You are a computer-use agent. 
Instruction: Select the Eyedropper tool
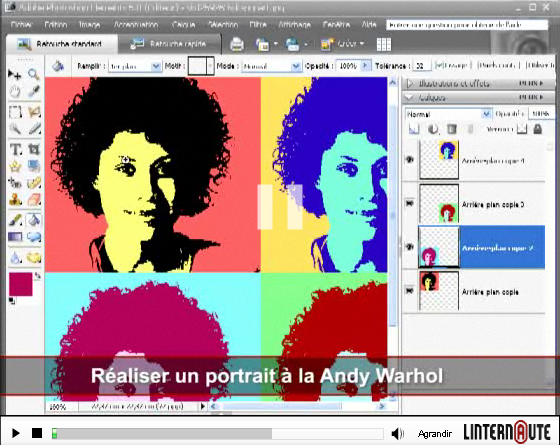pos(34,92)
